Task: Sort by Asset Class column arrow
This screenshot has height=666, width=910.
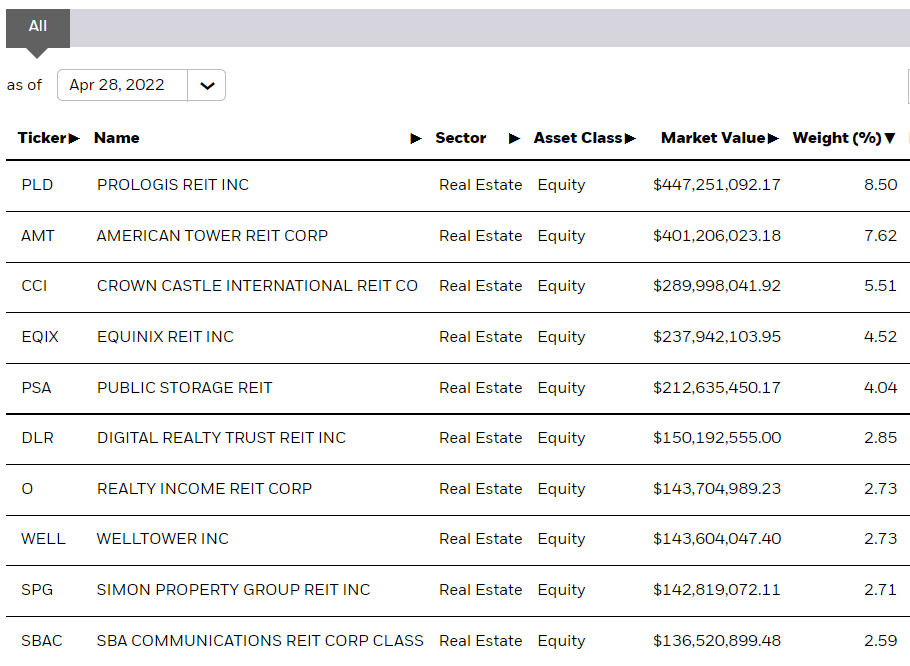Action: point(630,138)
